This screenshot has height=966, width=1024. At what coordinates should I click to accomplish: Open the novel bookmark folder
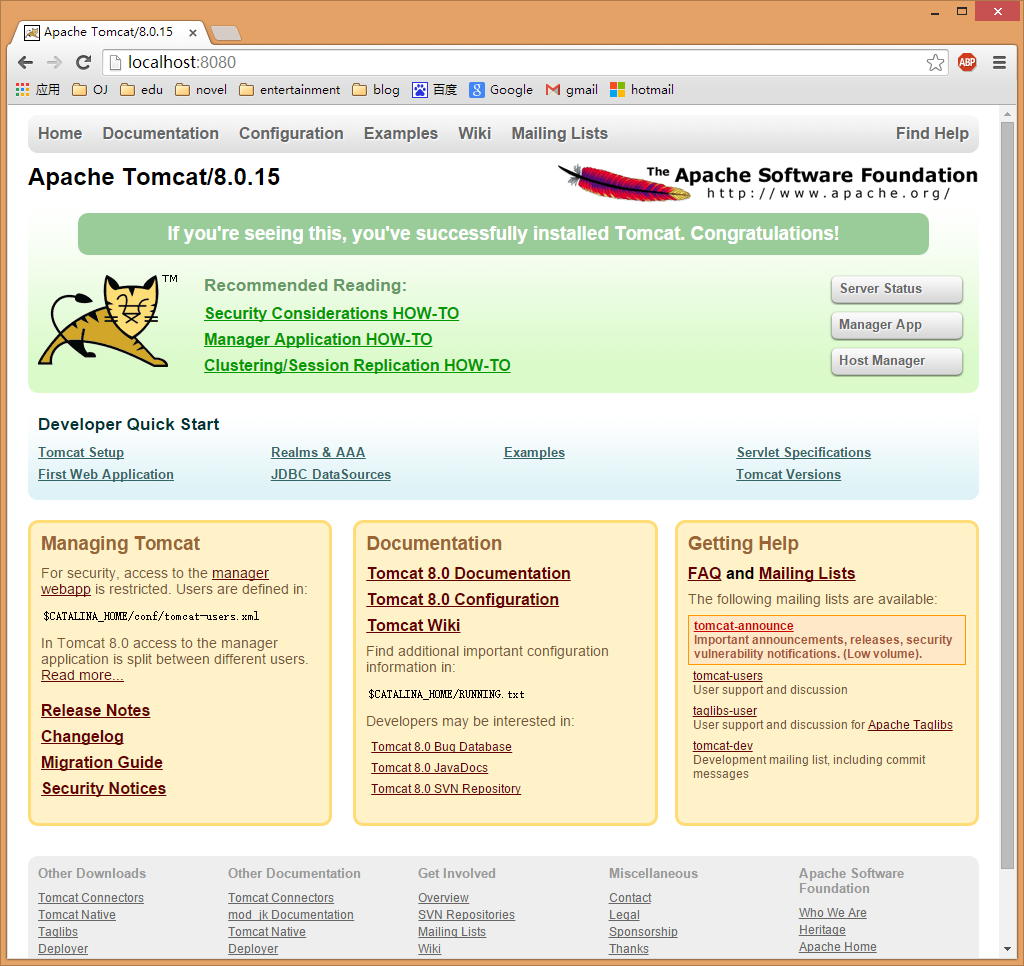coord(200,89)
